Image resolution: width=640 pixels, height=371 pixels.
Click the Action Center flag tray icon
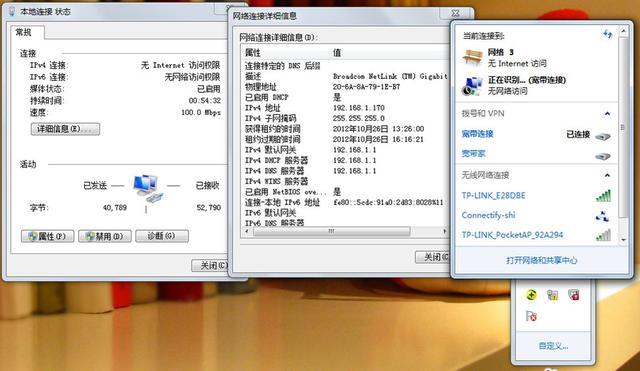531,316
